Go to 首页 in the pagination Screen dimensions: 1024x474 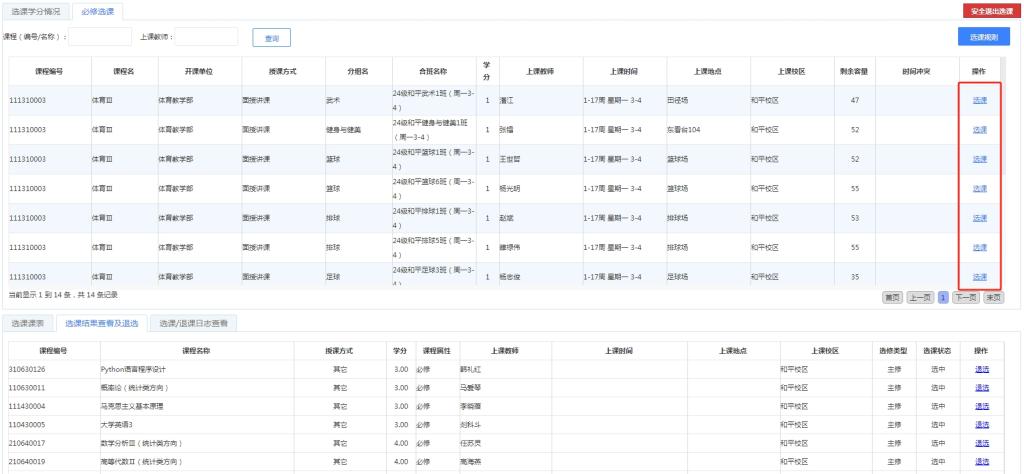(890, 298)
